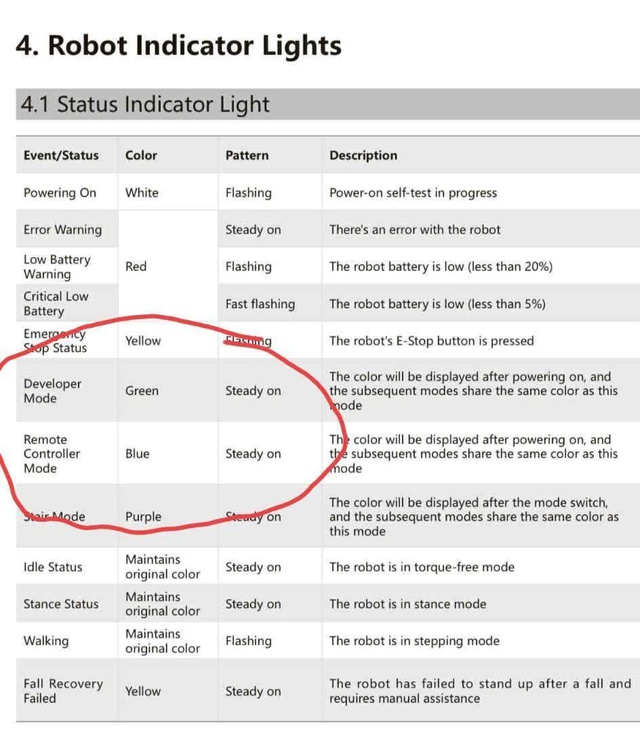Image resolution: width=640 pixels, height=734 pixels.
Task: Select the "Idle Status" event cell
Action: click(x=53, y=567)
